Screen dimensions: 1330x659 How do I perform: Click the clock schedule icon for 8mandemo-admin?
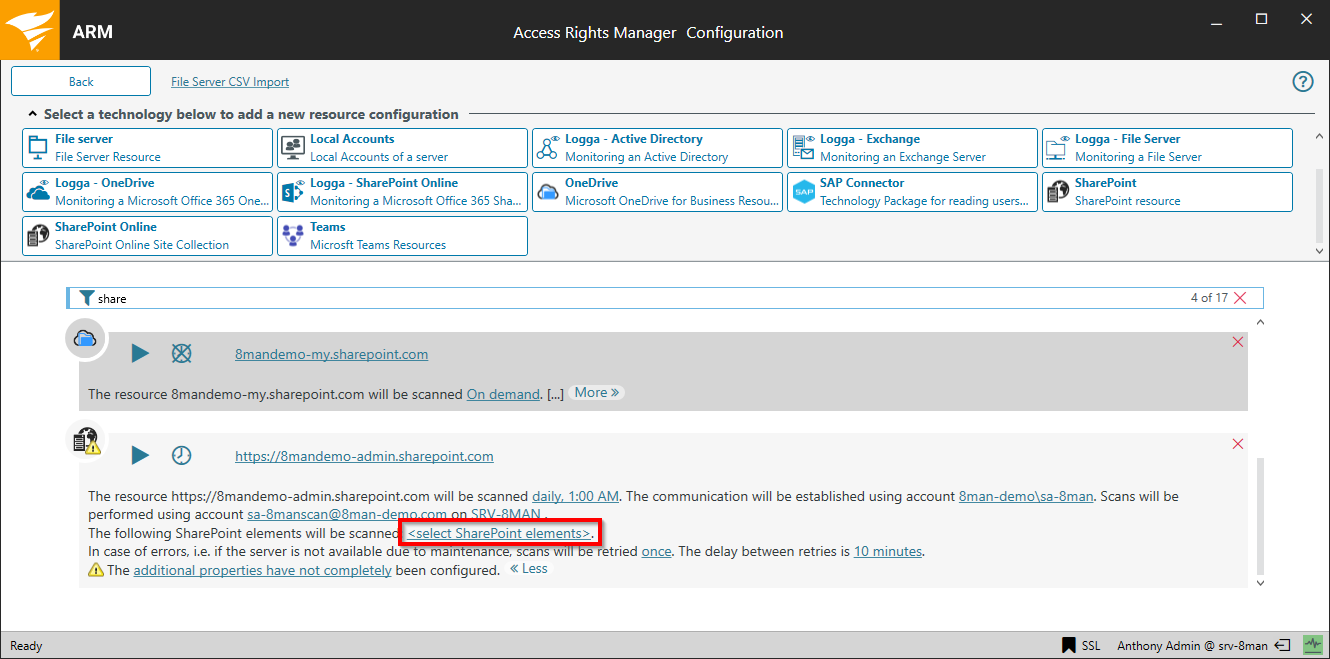[x=181, y=455]
